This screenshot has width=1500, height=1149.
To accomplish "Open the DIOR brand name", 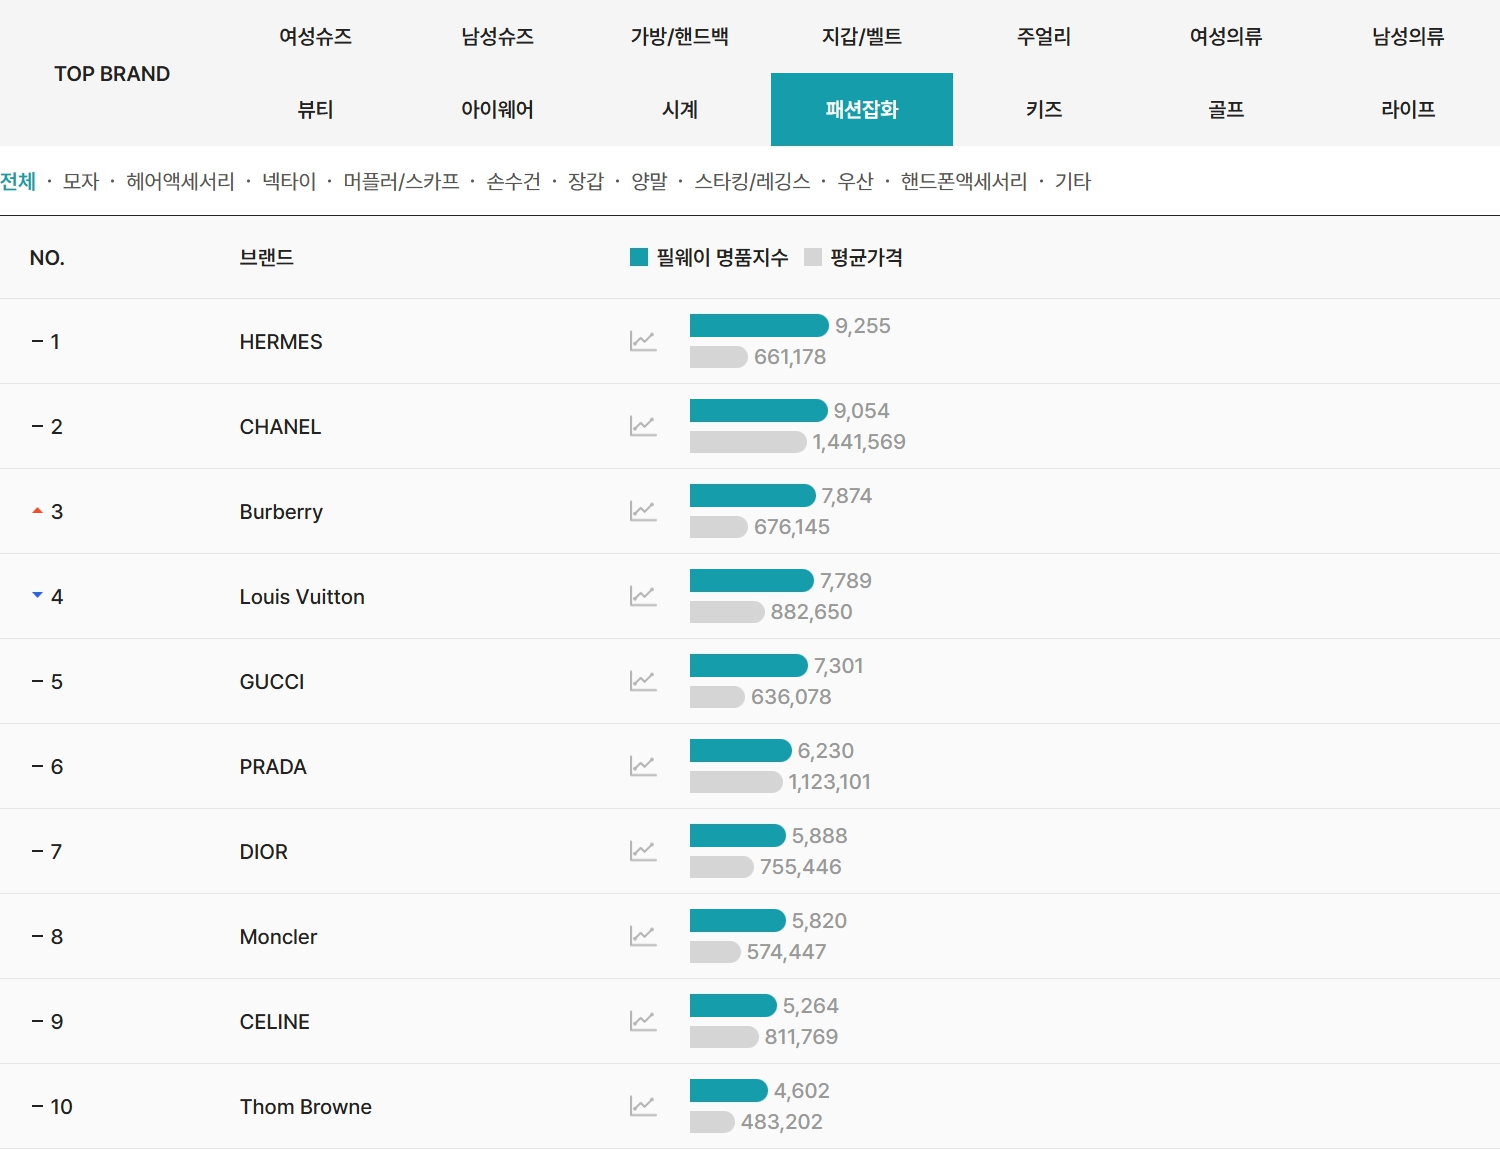I will tap(264, 852).
